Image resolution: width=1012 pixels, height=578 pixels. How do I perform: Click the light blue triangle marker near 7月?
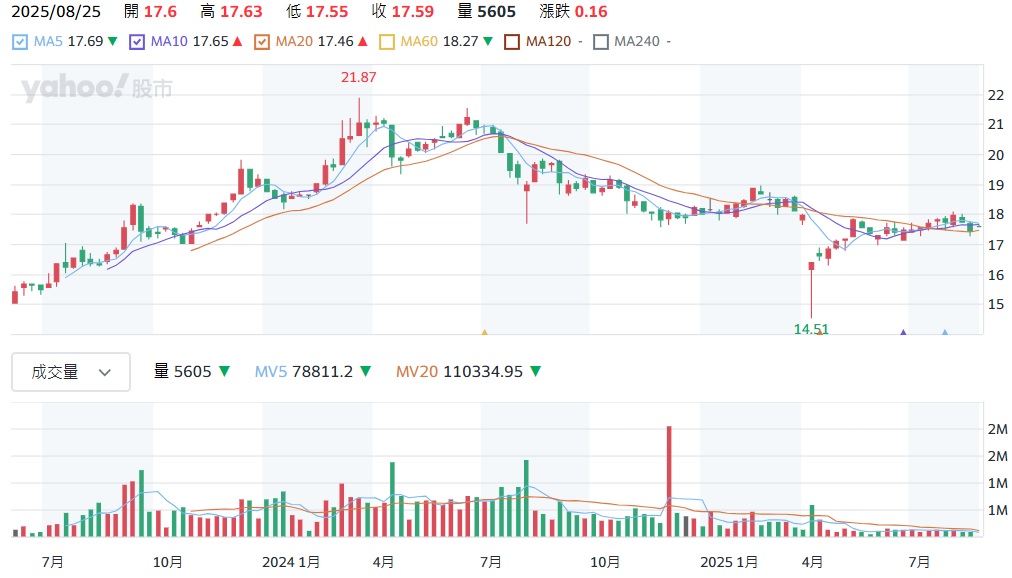(945, 332)
